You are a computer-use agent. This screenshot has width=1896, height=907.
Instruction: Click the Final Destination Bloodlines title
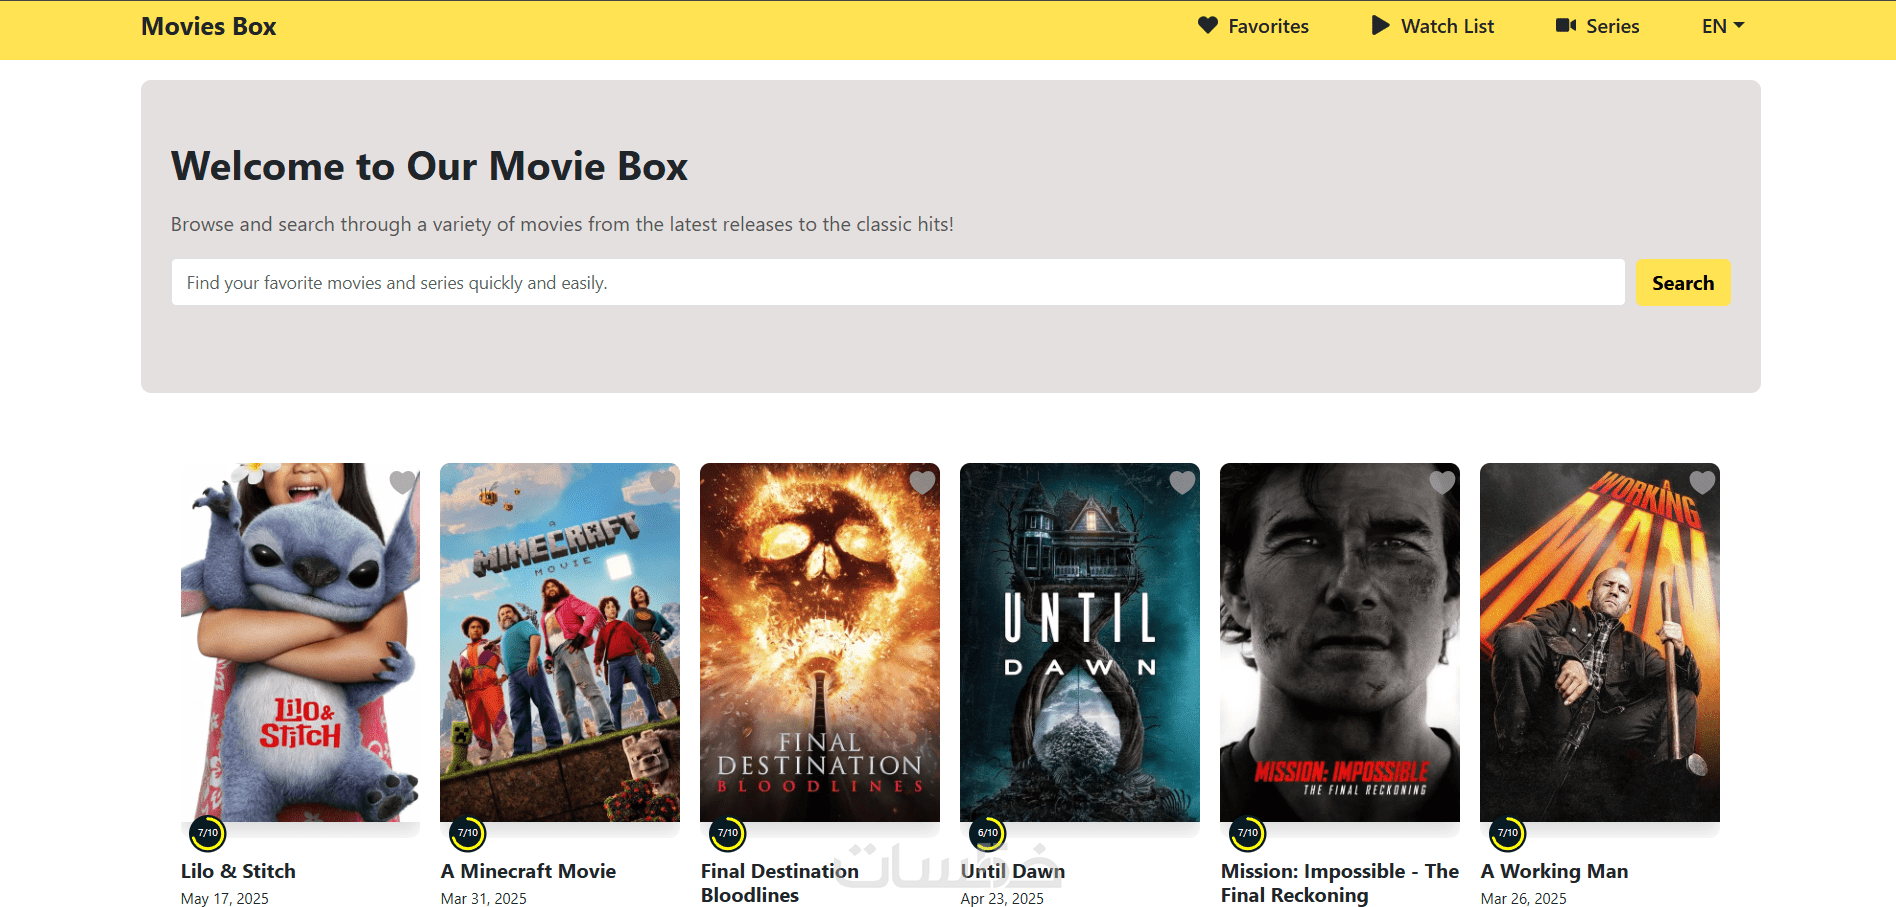pyautogui.click(x=780, y=883)
